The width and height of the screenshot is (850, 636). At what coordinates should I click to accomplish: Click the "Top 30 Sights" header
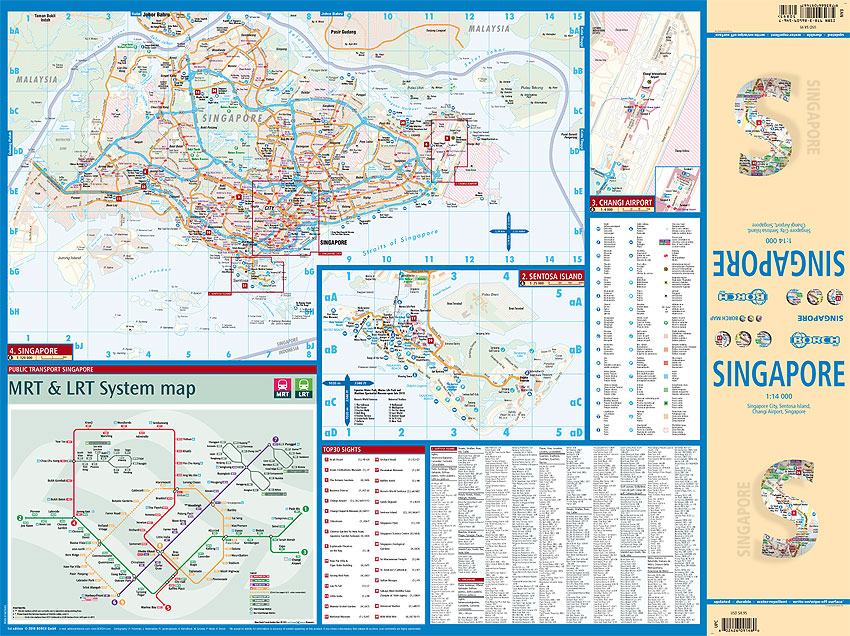(x=346, y=449)
